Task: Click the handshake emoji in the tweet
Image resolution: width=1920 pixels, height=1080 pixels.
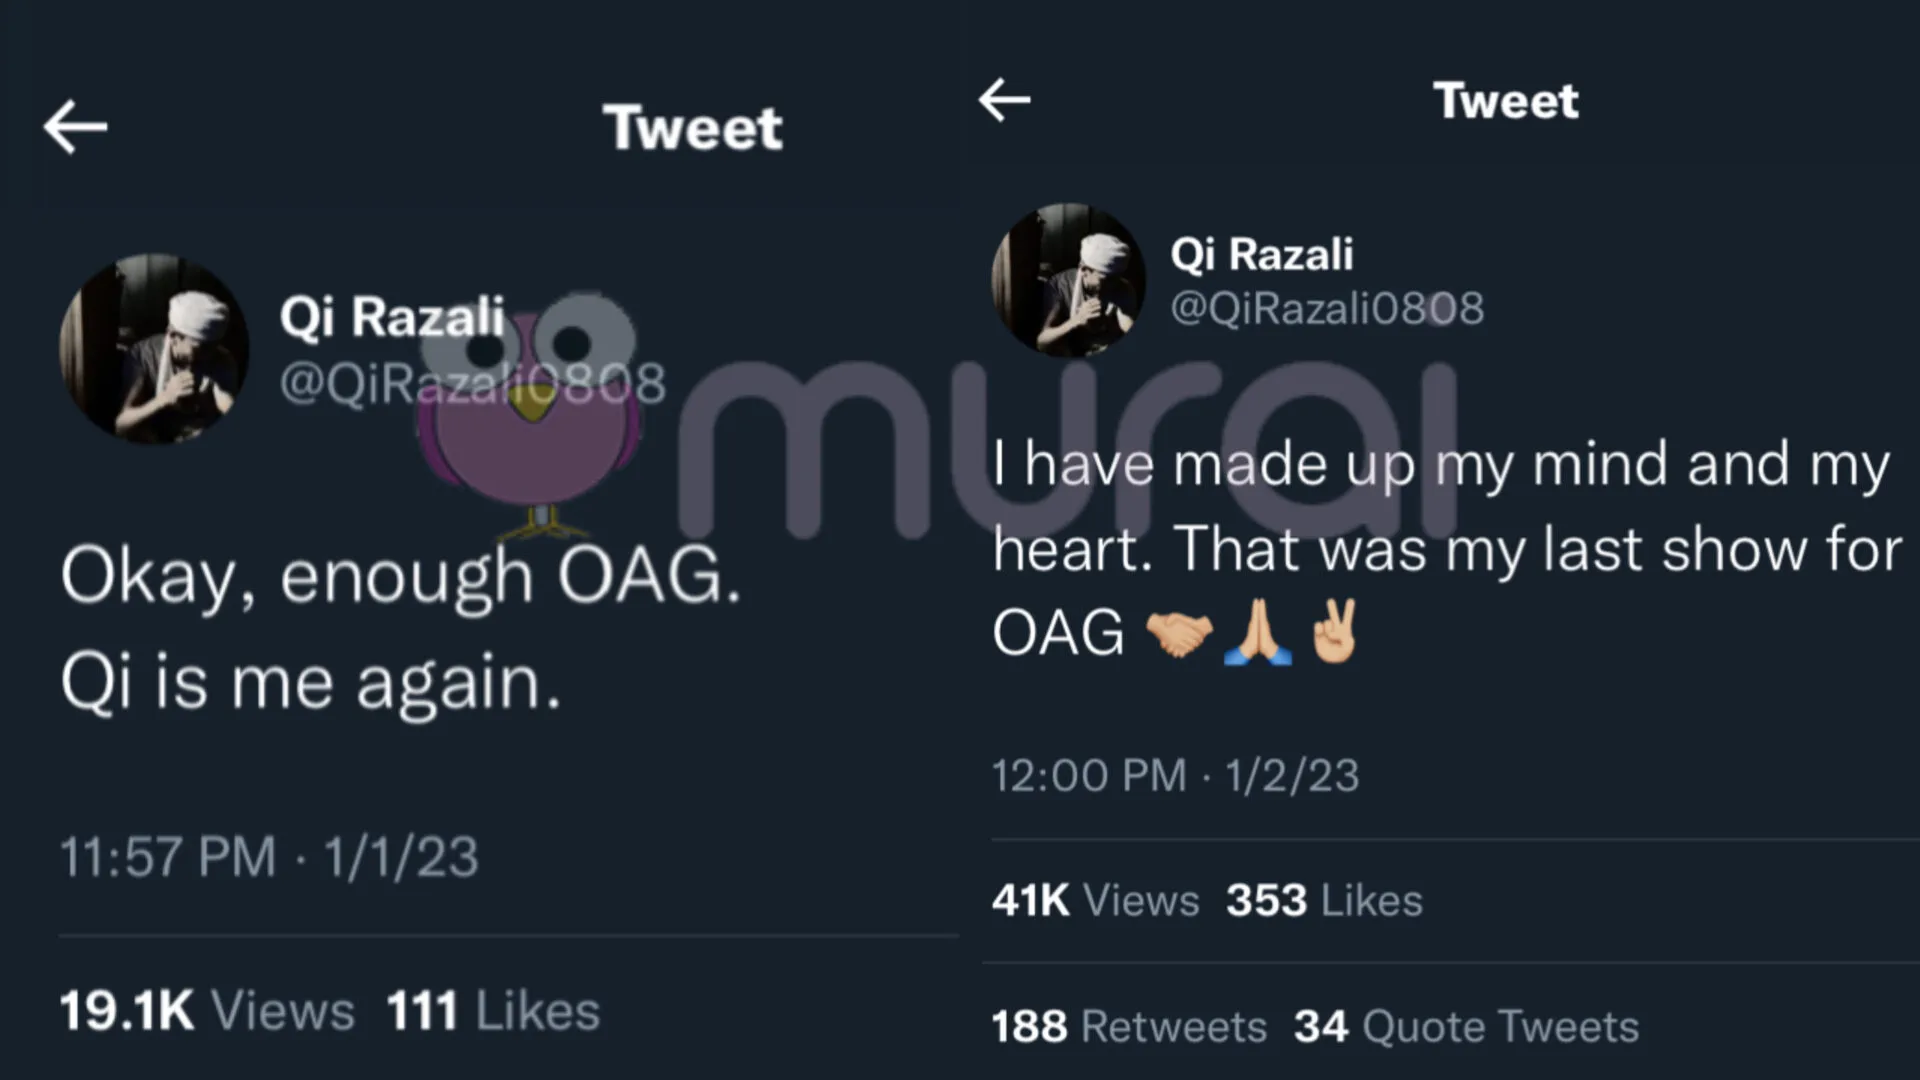Action: (x=1179, y=633)
